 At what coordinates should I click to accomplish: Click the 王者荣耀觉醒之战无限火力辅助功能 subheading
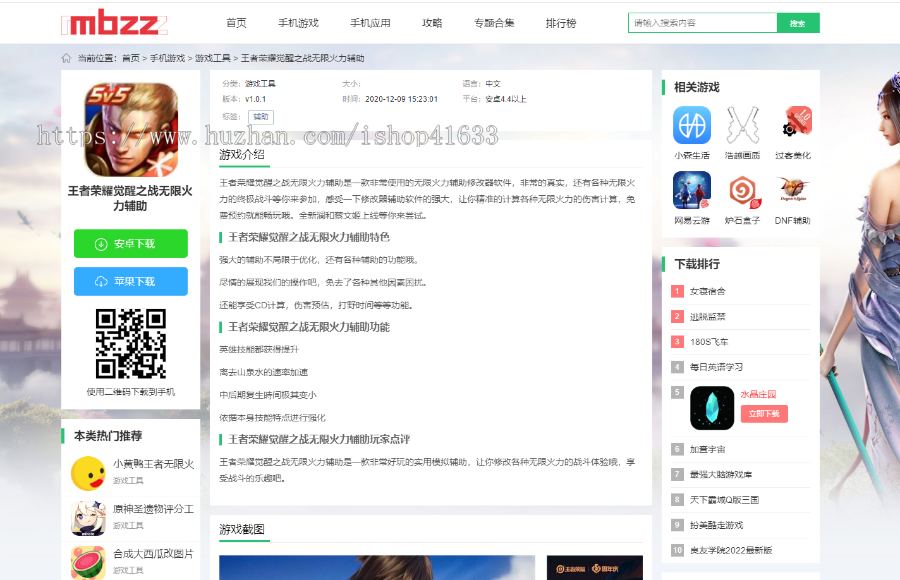(309, 327)
